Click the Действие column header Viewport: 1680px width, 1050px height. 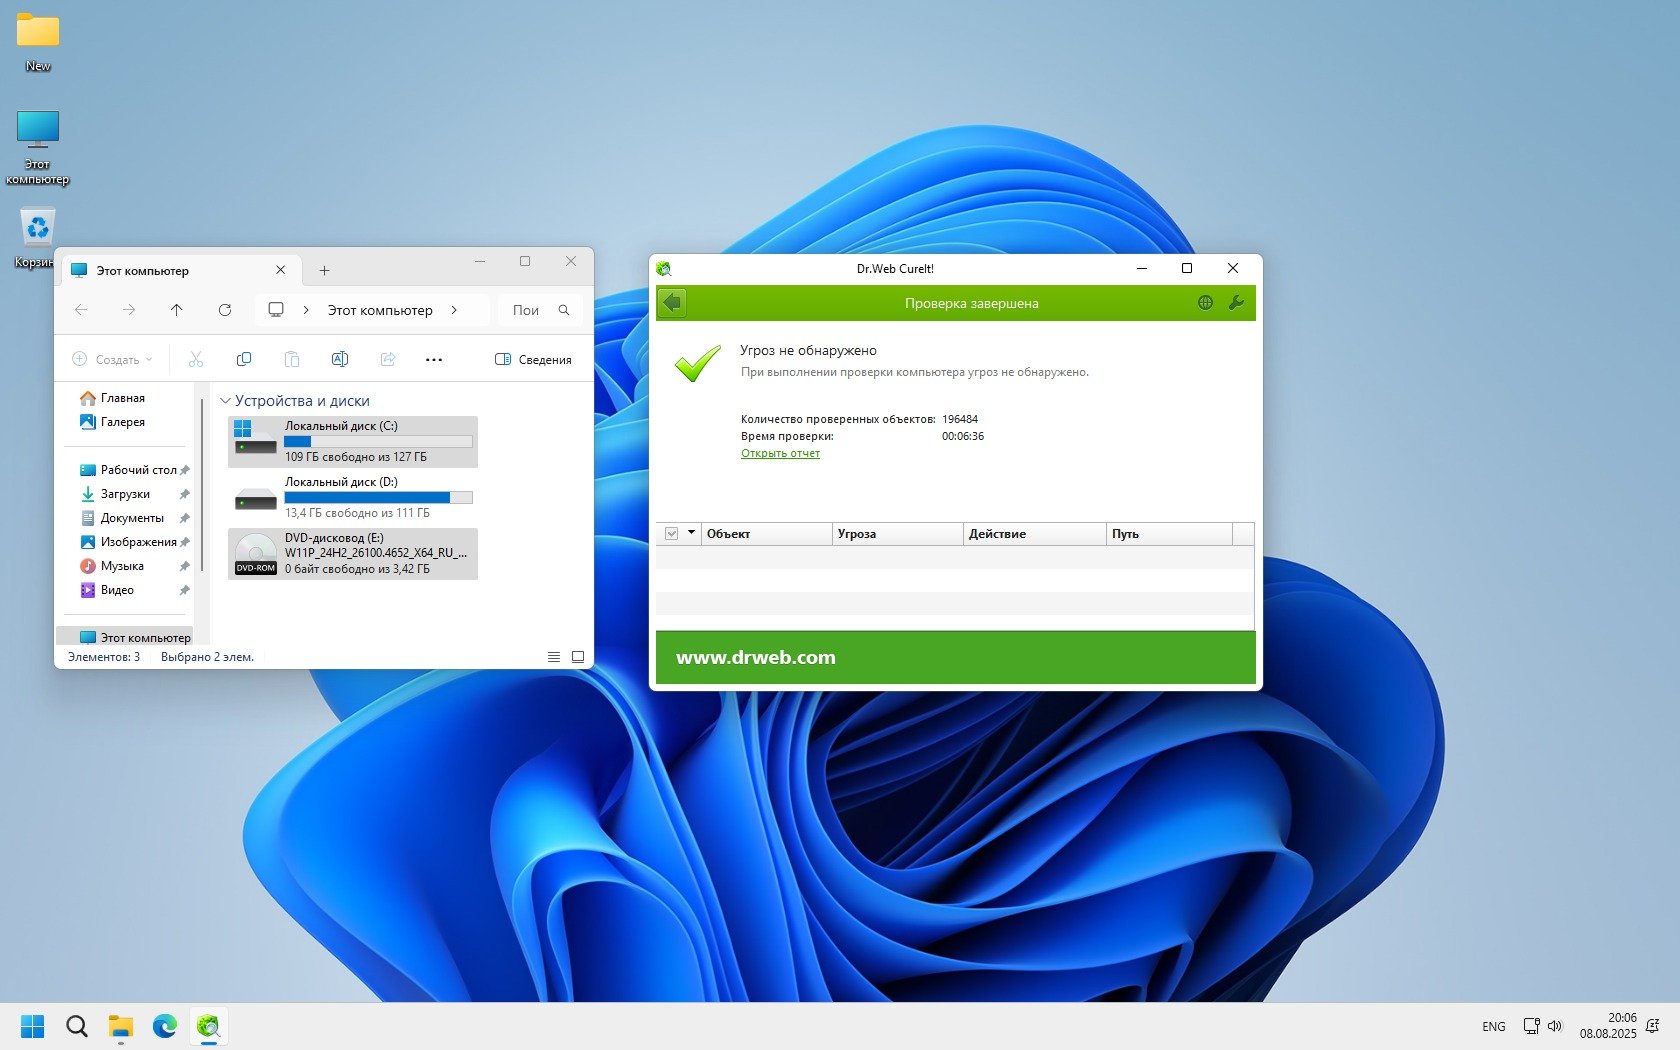tap(1035, 534)
